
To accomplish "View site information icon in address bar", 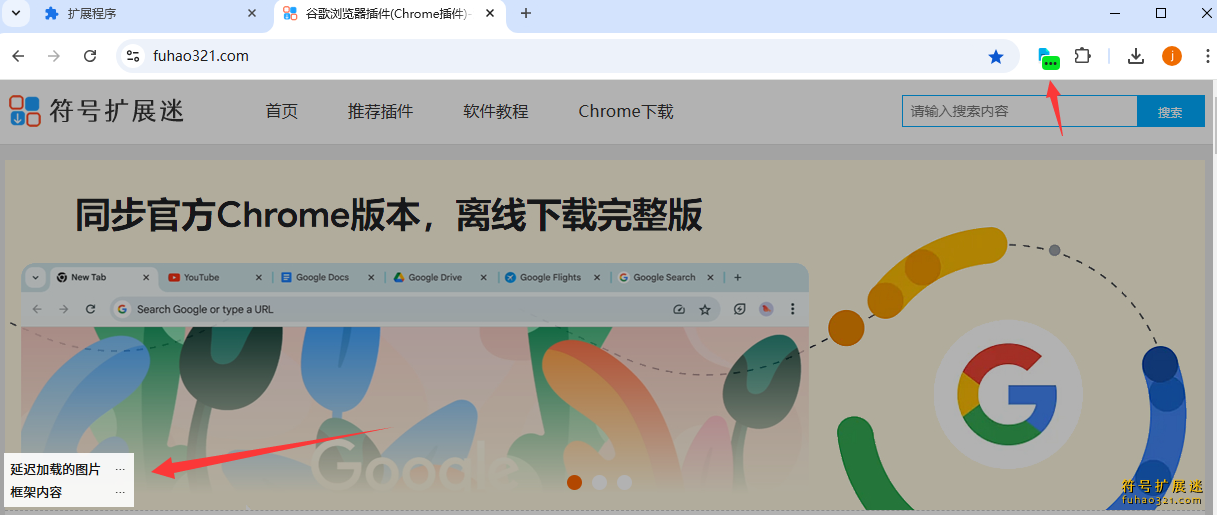I will (132, 56).
